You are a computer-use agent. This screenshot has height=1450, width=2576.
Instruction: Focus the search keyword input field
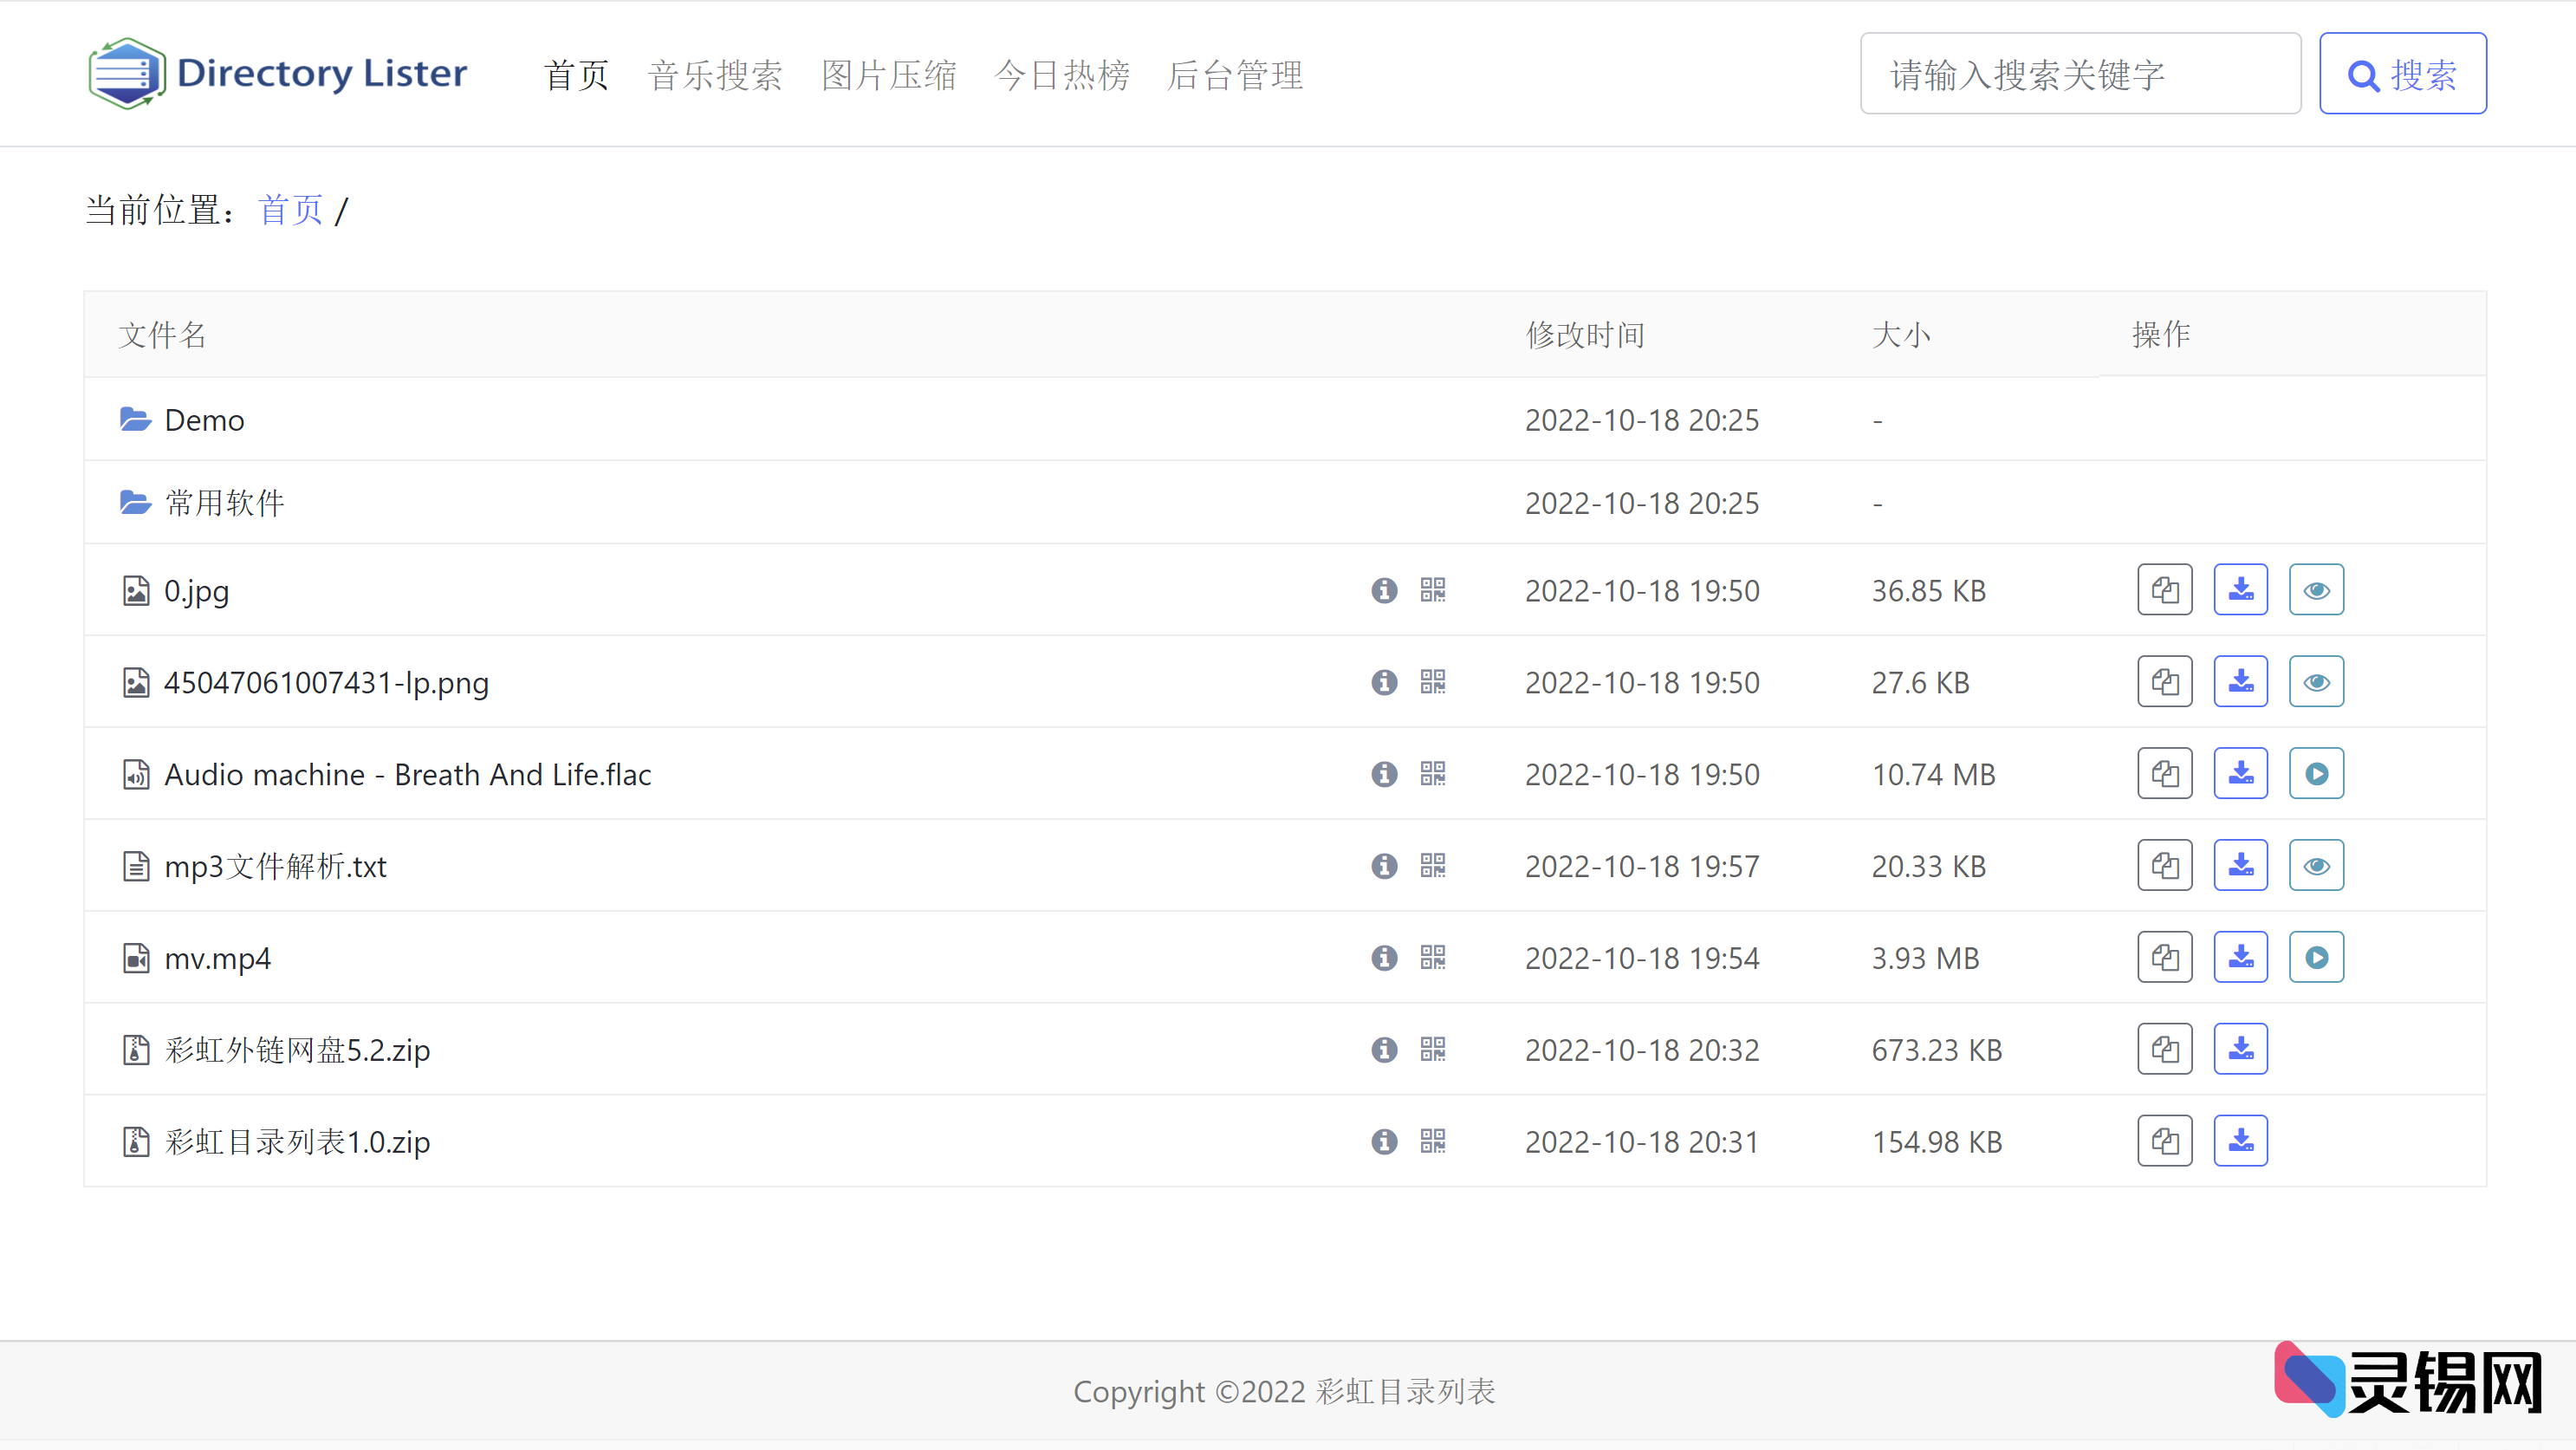pos(2080,74)
